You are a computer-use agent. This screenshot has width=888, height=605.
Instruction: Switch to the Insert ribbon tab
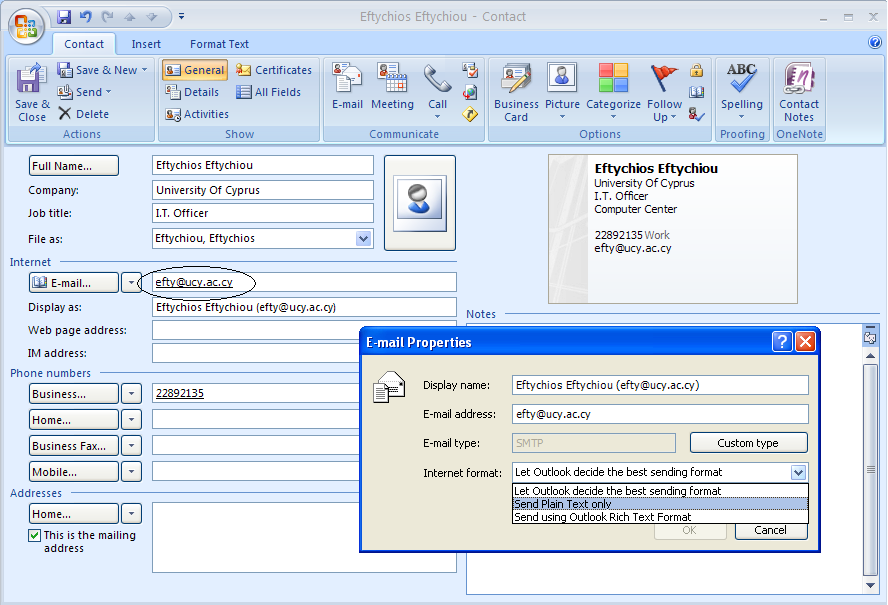click(x=146, y=44)
